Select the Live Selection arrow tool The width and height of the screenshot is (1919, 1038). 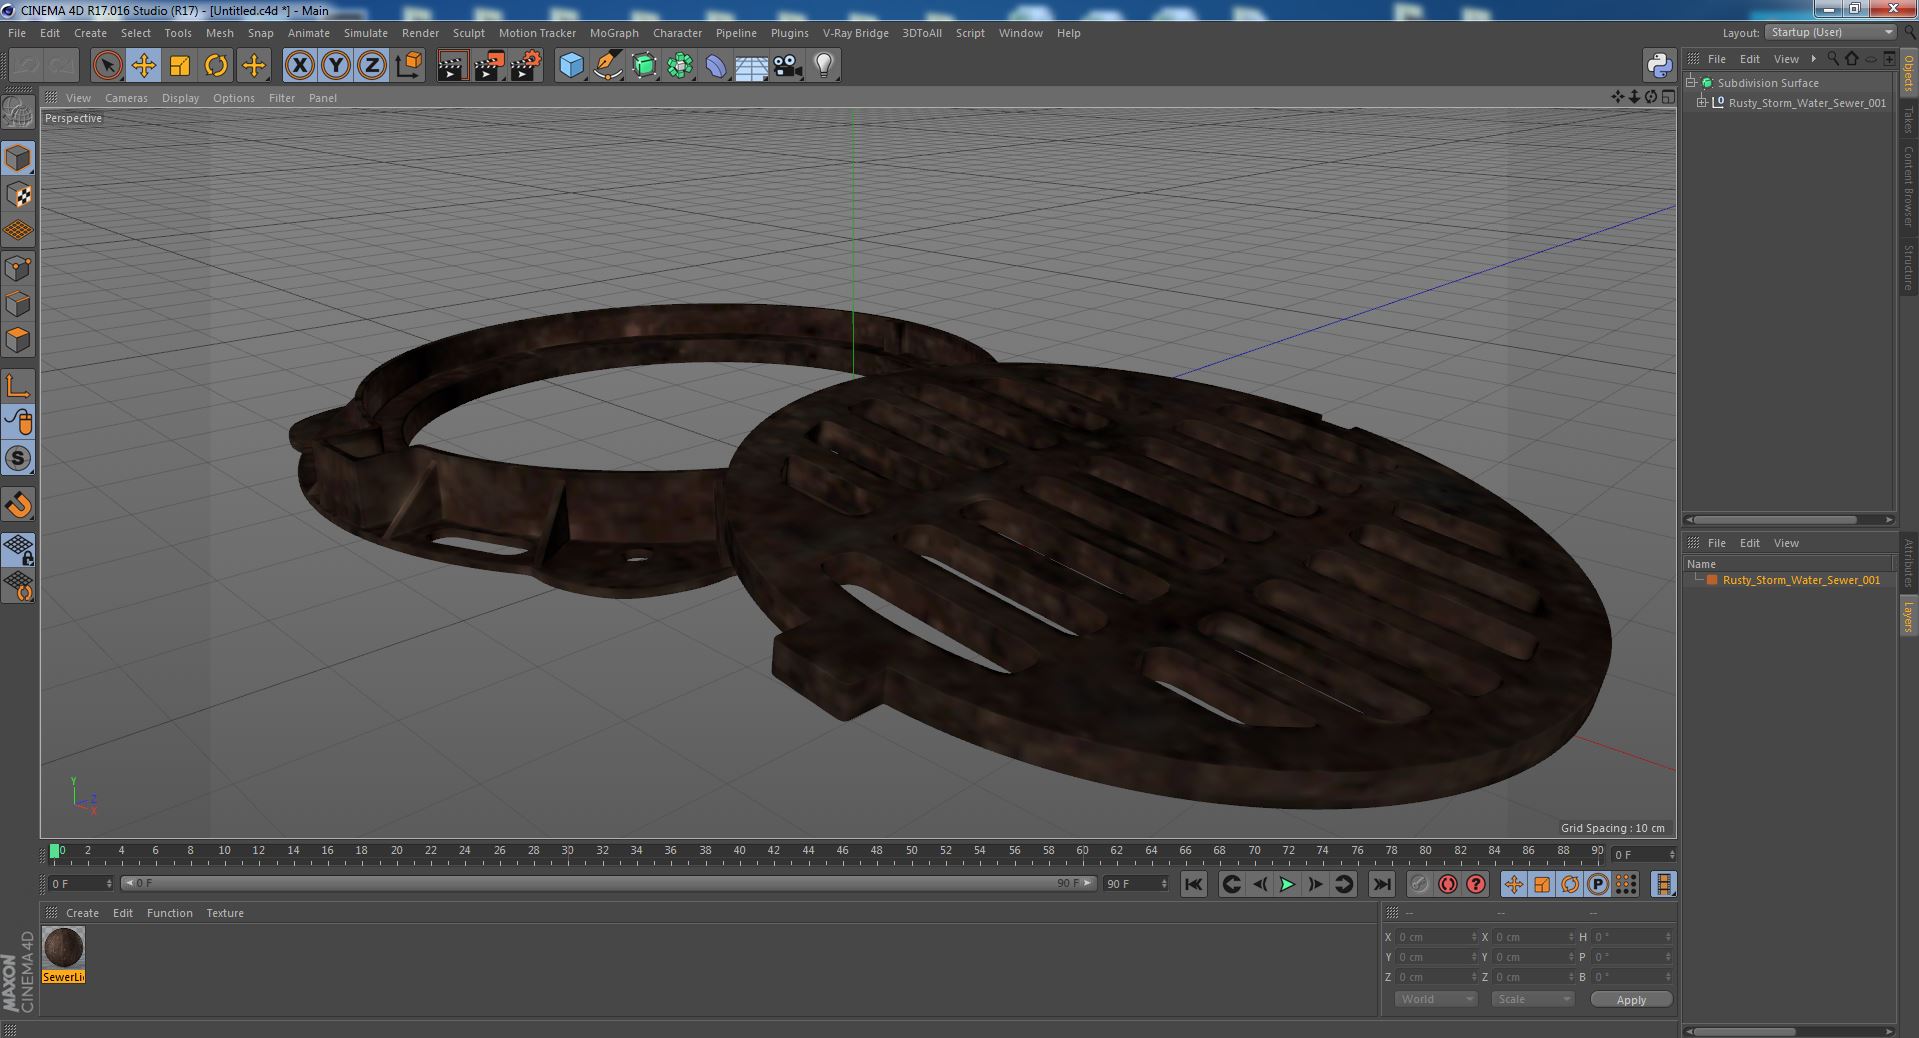coord(107,66)
